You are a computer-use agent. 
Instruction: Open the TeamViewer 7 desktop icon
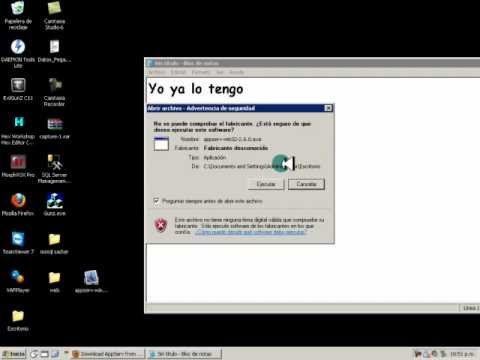tap(18, 243)
